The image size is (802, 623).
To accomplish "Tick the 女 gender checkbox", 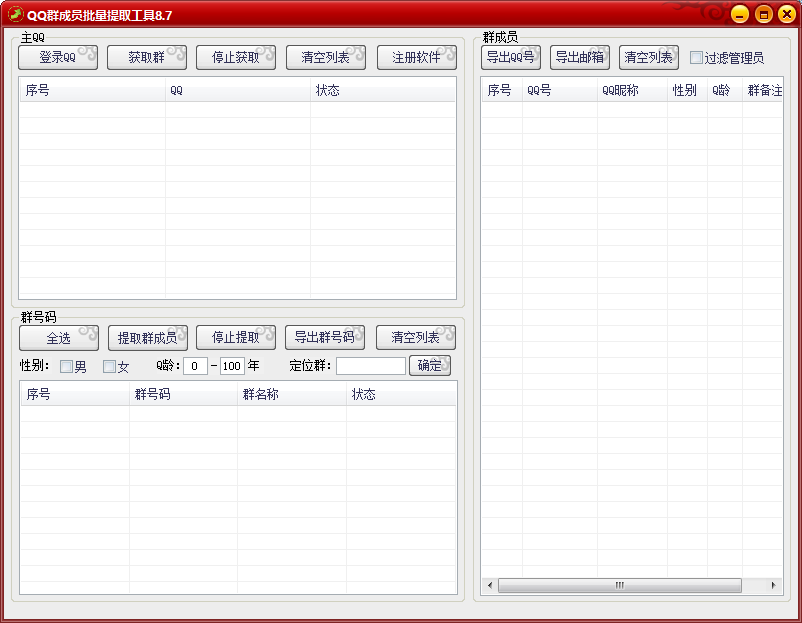I will coord(109,366).
